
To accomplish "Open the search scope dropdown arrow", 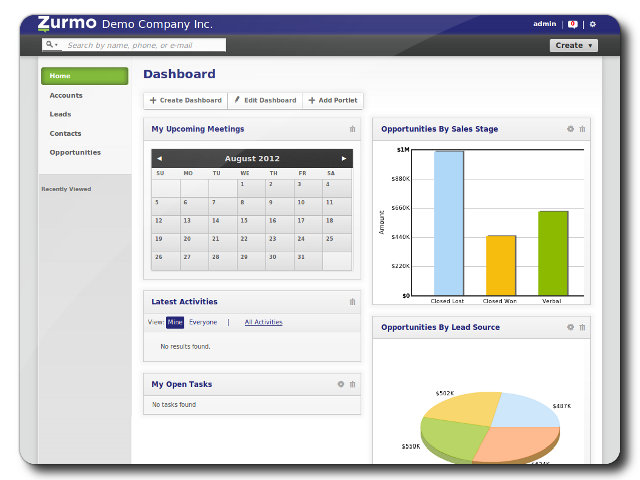I will pos(51,45).
